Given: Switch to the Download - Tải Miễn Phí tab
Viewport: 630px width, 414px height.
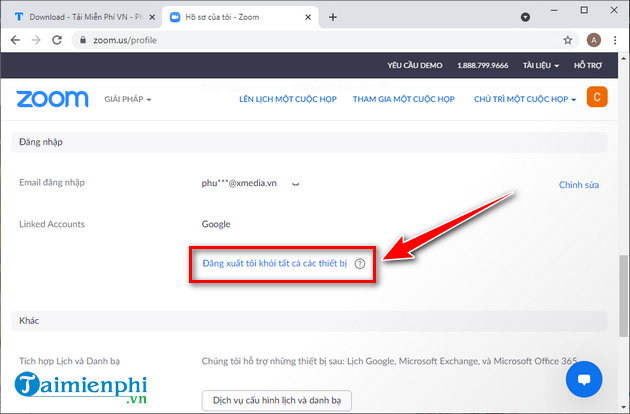Looking at the screenshot, I should click(x=82, y=17).
